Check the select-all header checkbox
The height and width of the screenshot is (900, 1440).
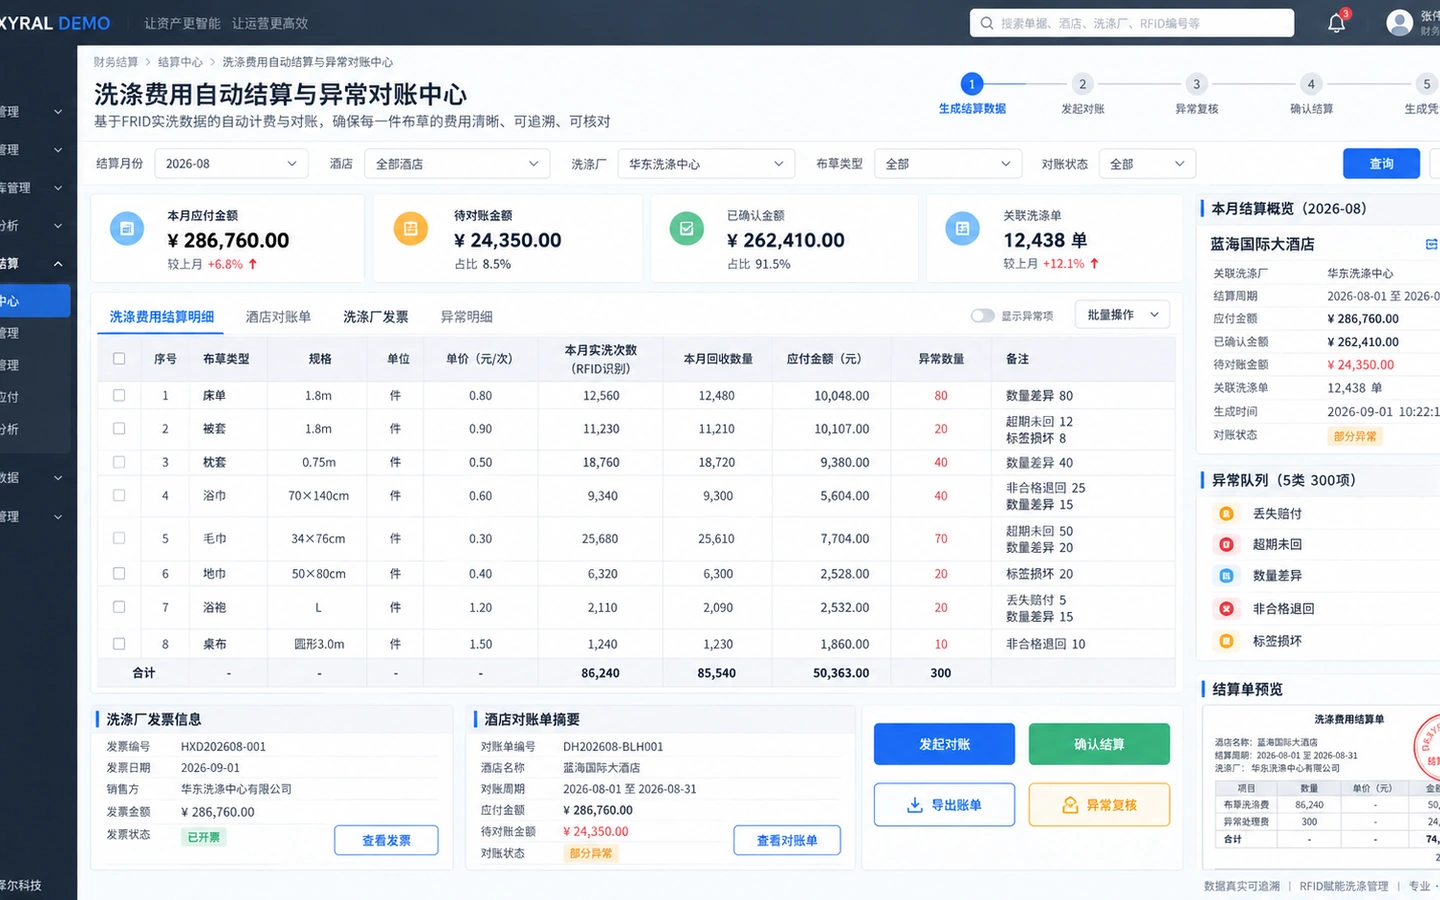[119, 358]
